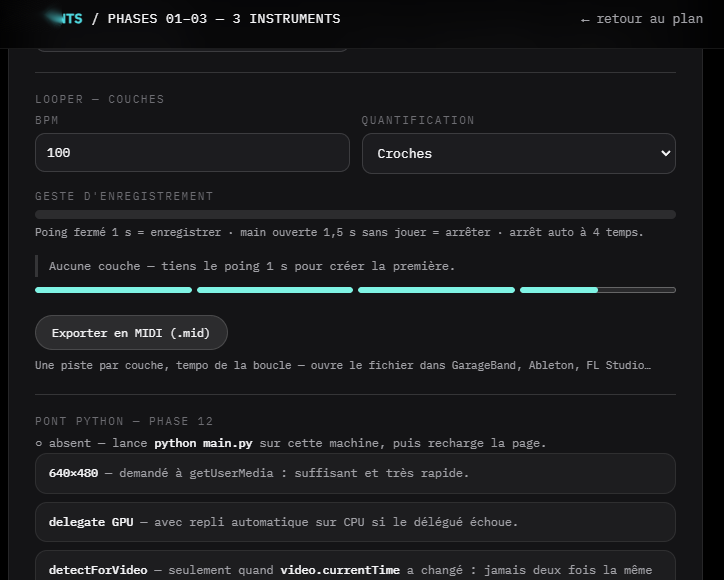Click the "640×480" getUserMedia info card
Viewport: 724px width, 580px height.
point(356,473)
